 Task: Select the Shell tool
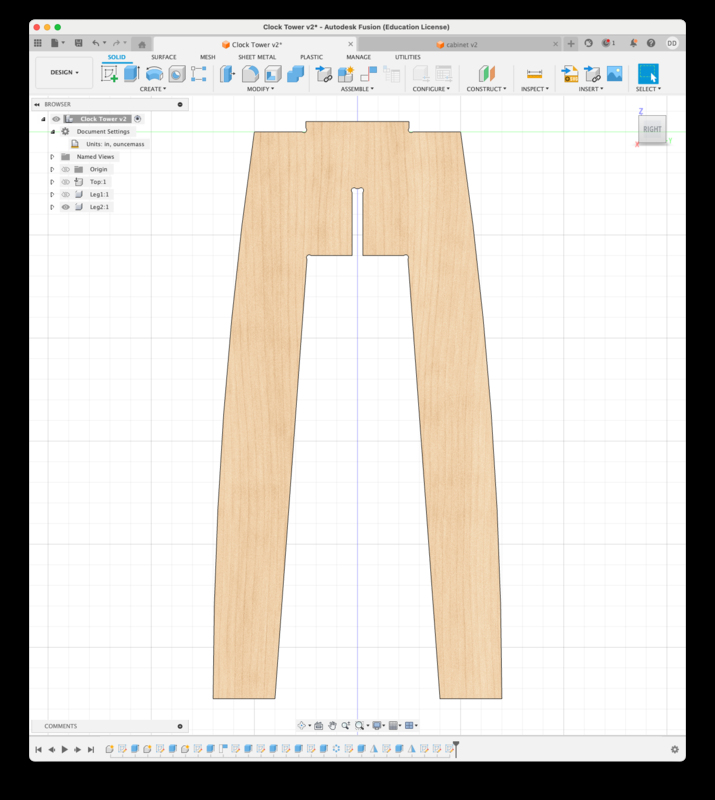[273, 74]
